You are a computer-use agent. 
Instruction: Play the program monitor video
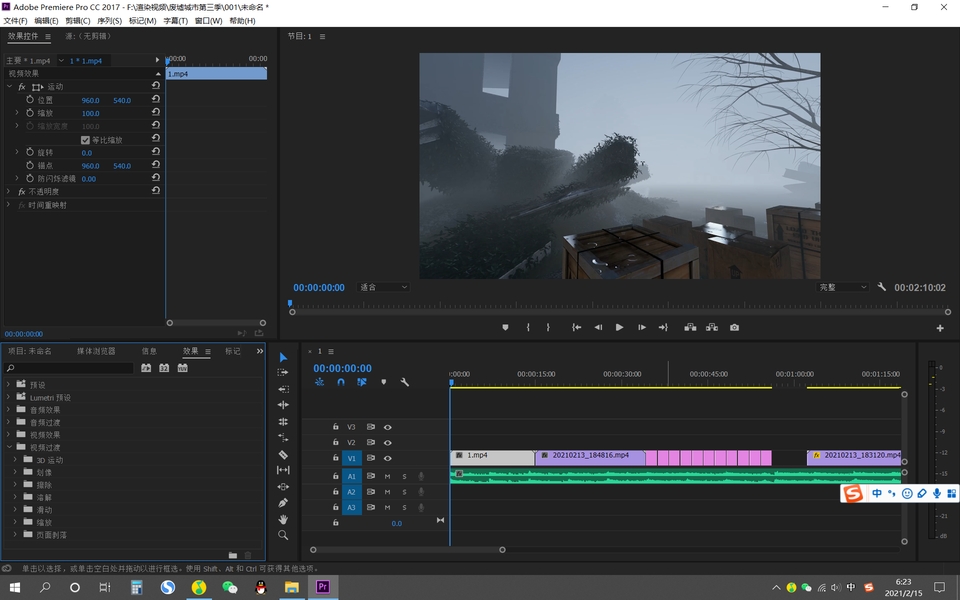619,328
